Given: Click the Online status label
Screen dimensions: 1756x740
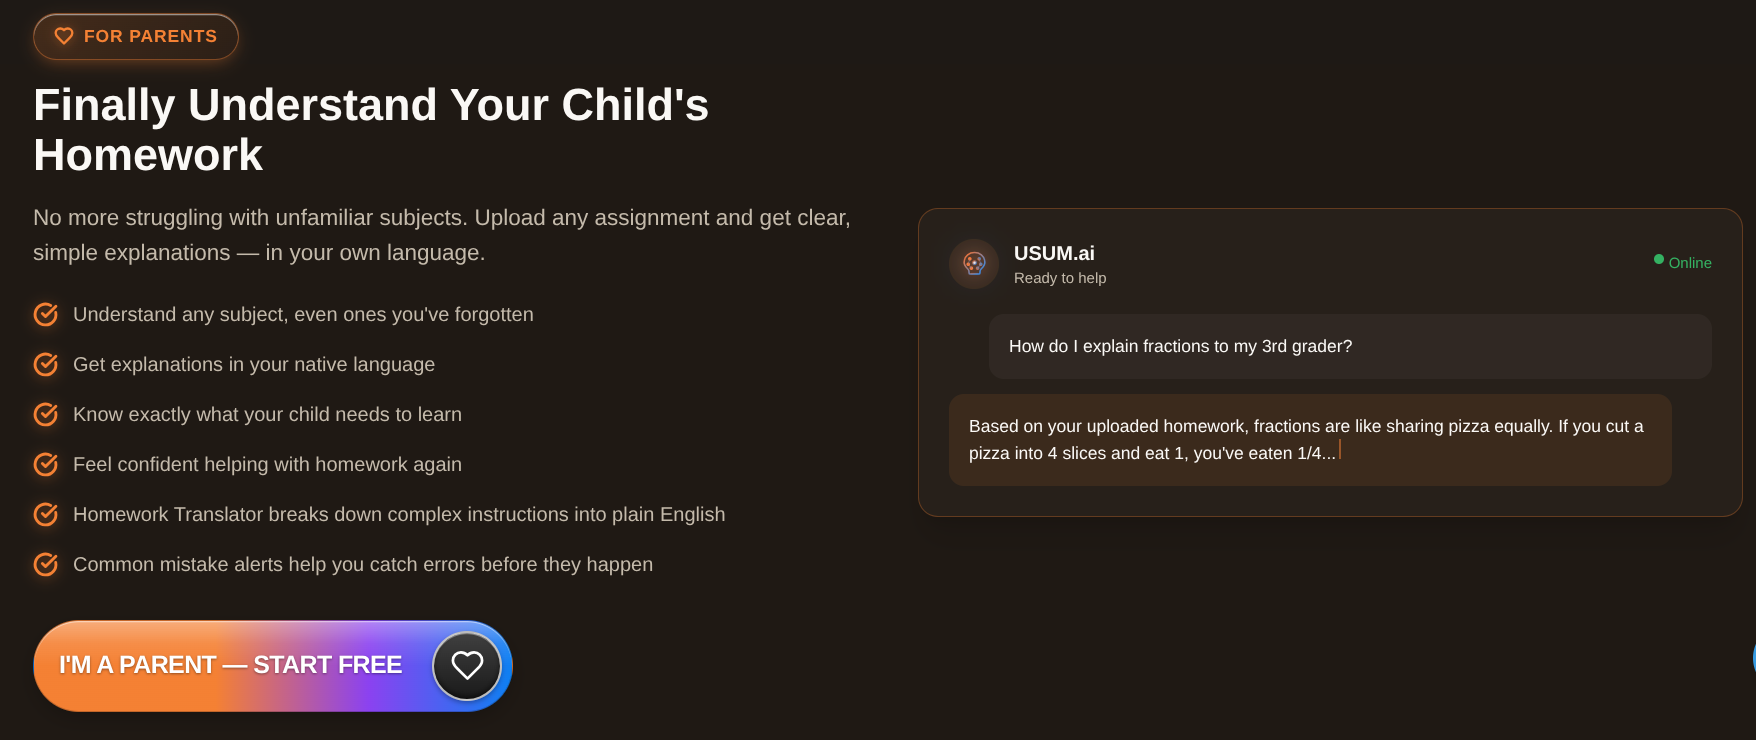Looking at the screenshot, I should pyautogui.click(x=1690, y=263).
